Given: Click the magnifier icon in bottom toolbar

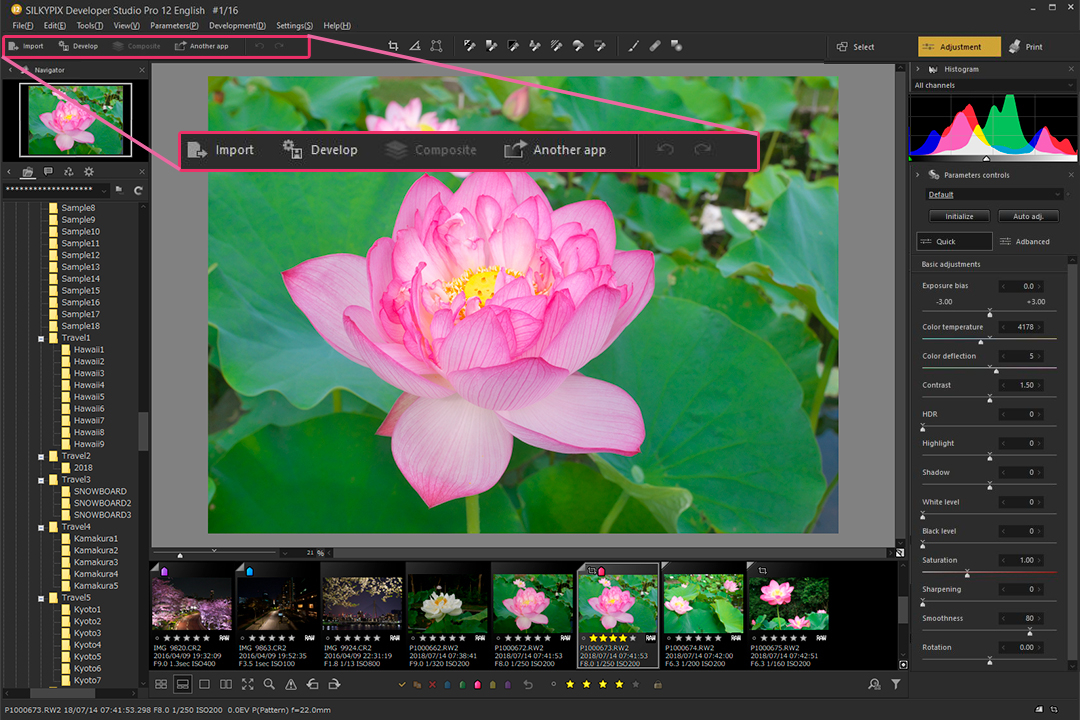Looking at the screenshot, I should pyautogui.click(x=269, y=684).
